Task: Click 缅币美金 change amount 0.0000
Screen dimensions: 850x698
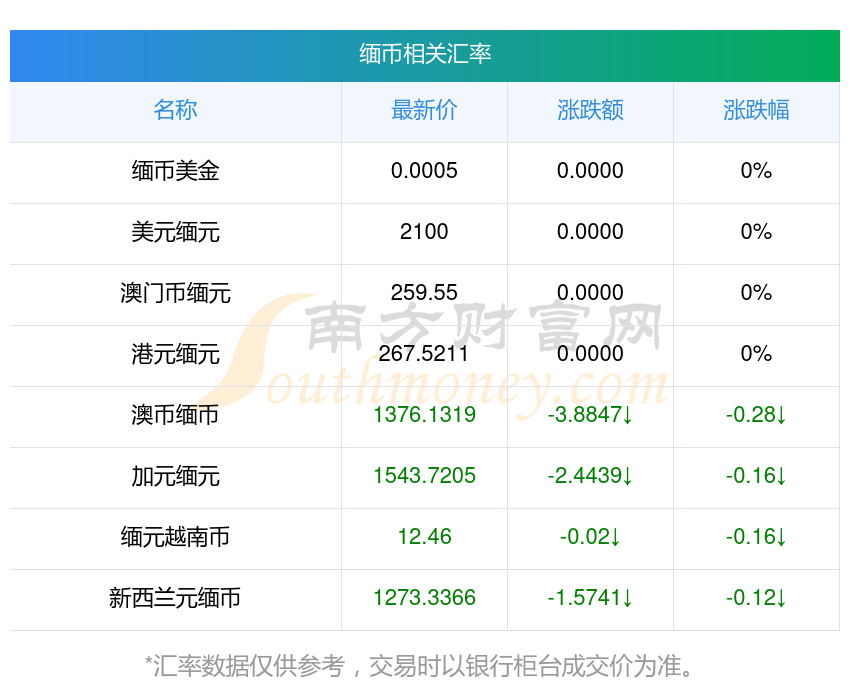Action: click(590, 171)
